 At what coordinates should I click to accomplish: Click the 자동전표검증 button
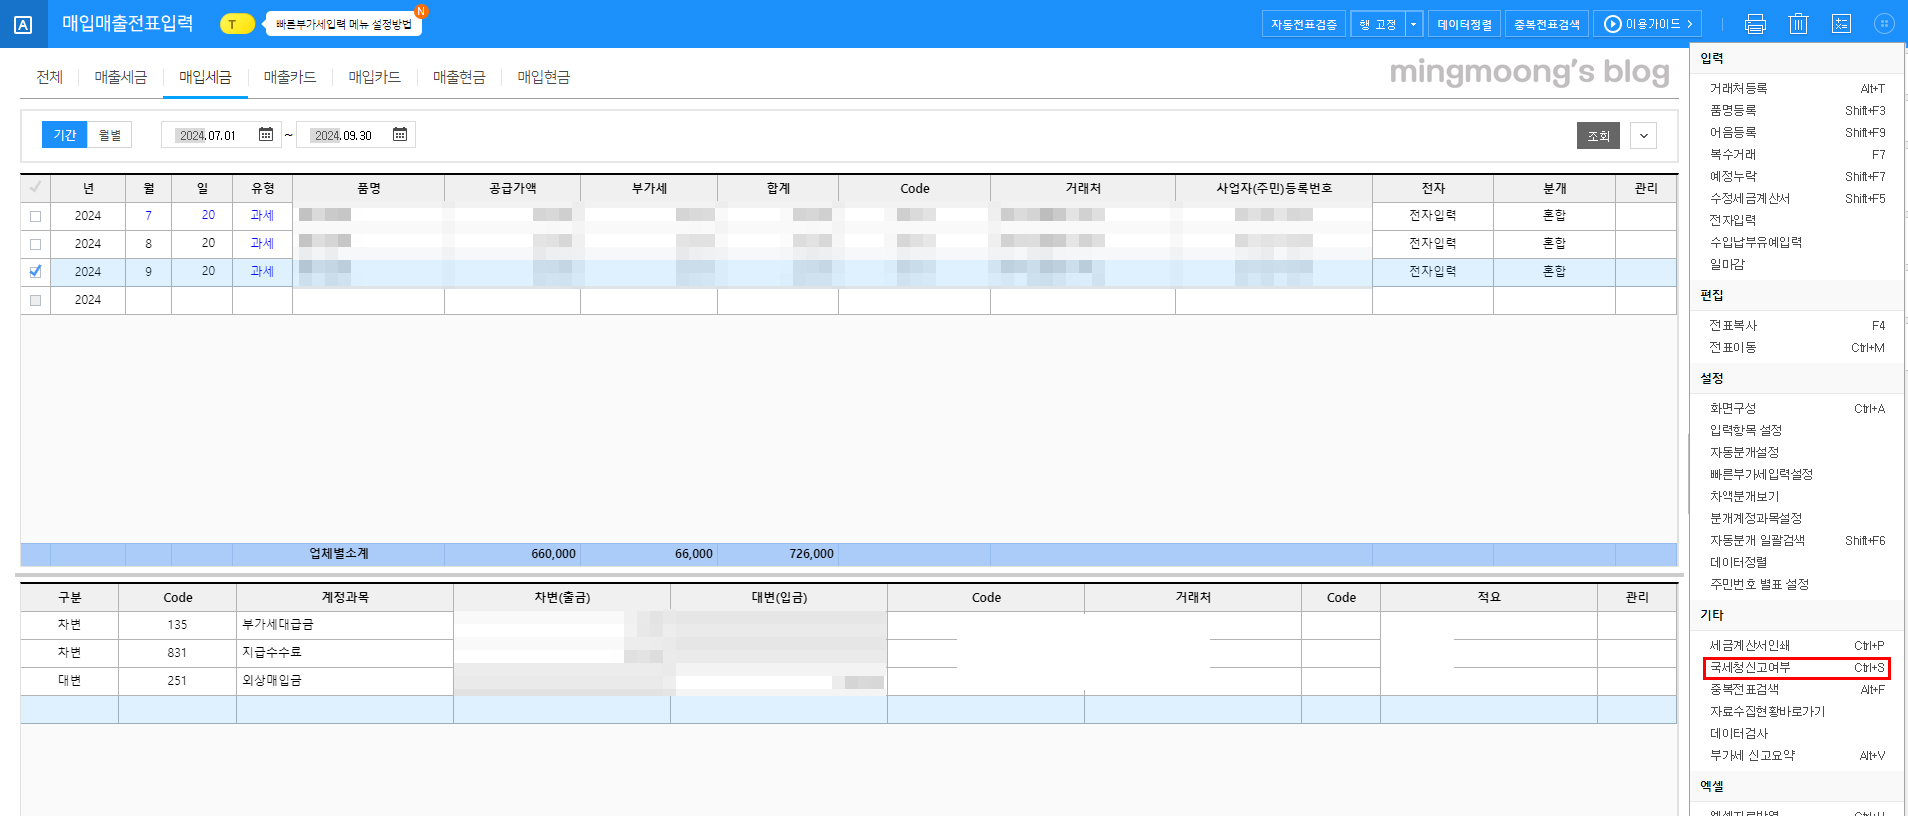1304,24
